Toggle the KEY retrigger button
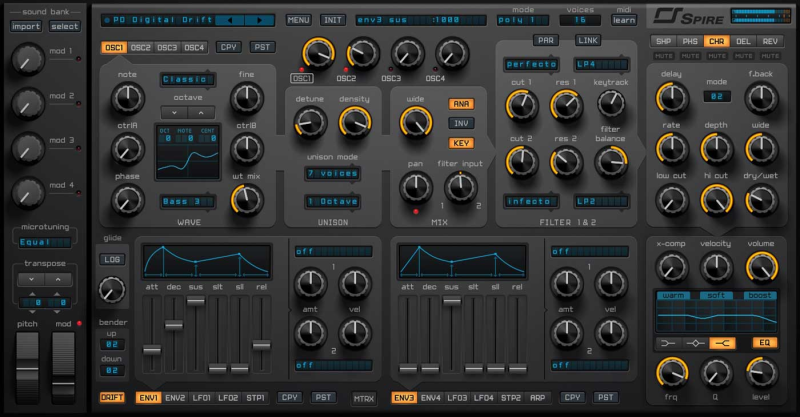The image size is (800, 417). click(x=461, y=143)
